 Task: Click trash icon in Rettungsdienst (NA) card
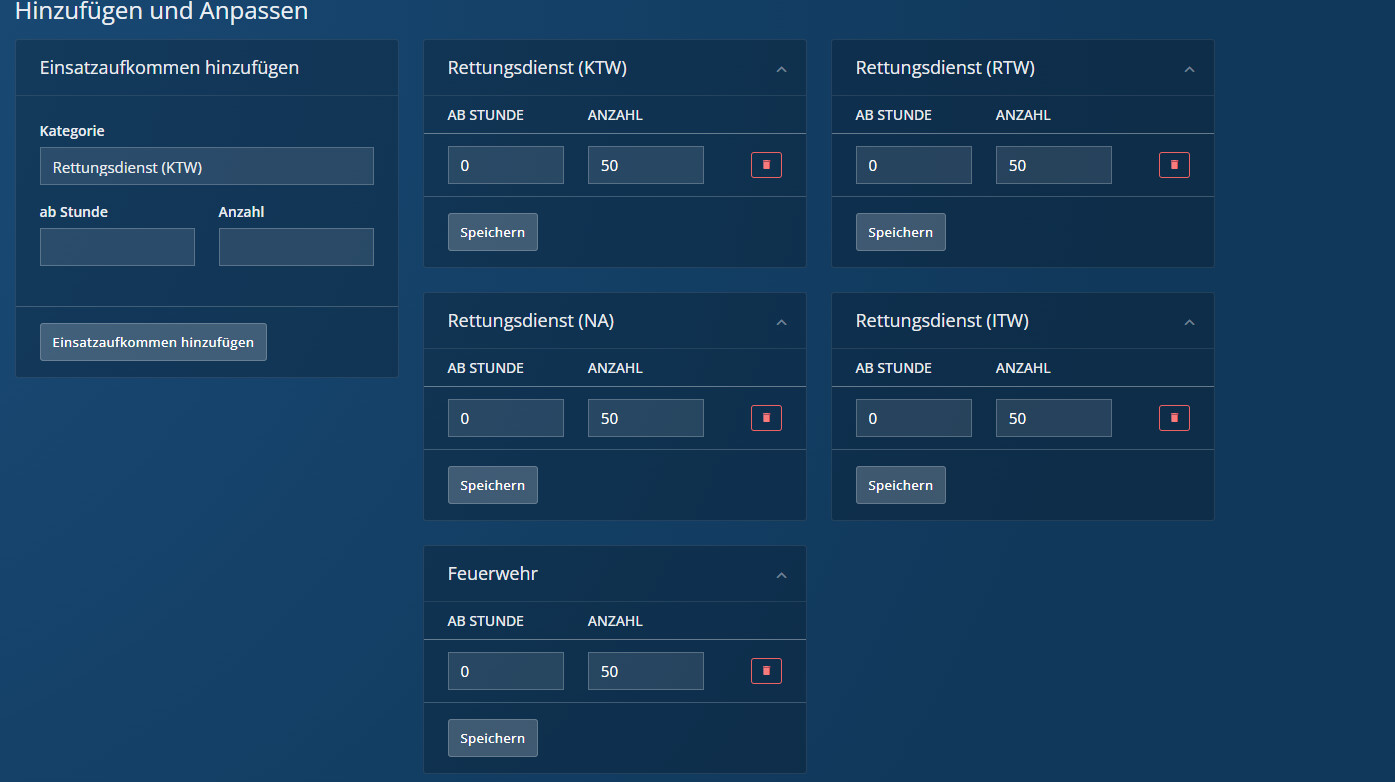766,418
